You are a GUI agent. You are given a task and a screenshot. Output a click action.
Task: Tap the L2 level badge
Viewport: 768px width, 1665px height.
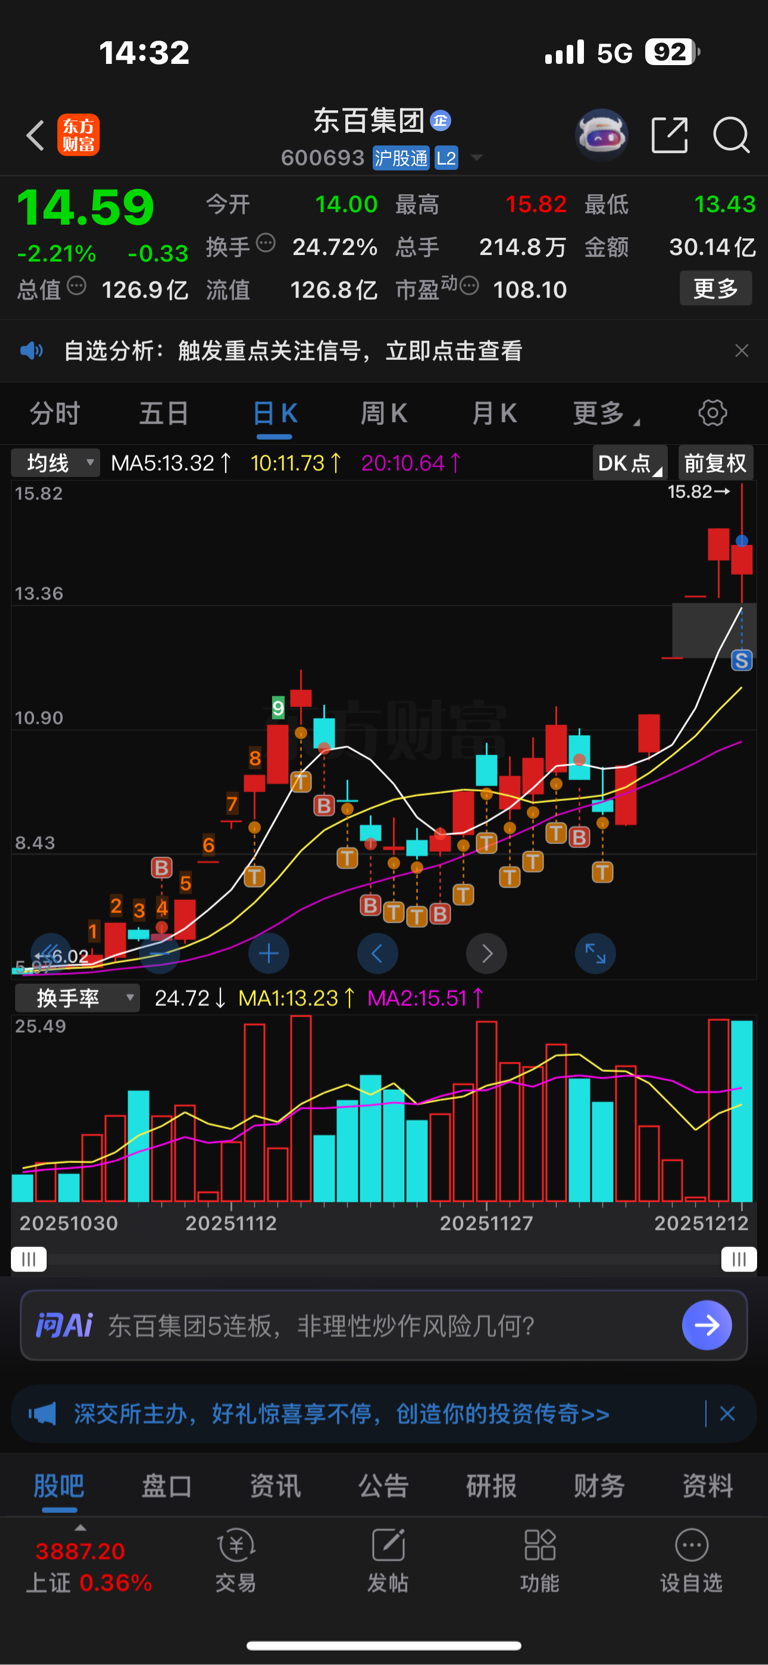(x=446, y=158)
